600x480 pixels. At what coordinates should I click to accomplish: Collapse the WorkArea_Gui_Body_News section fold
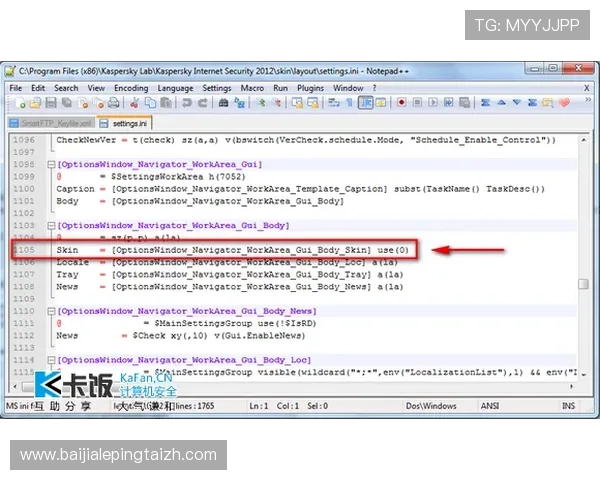49,311
